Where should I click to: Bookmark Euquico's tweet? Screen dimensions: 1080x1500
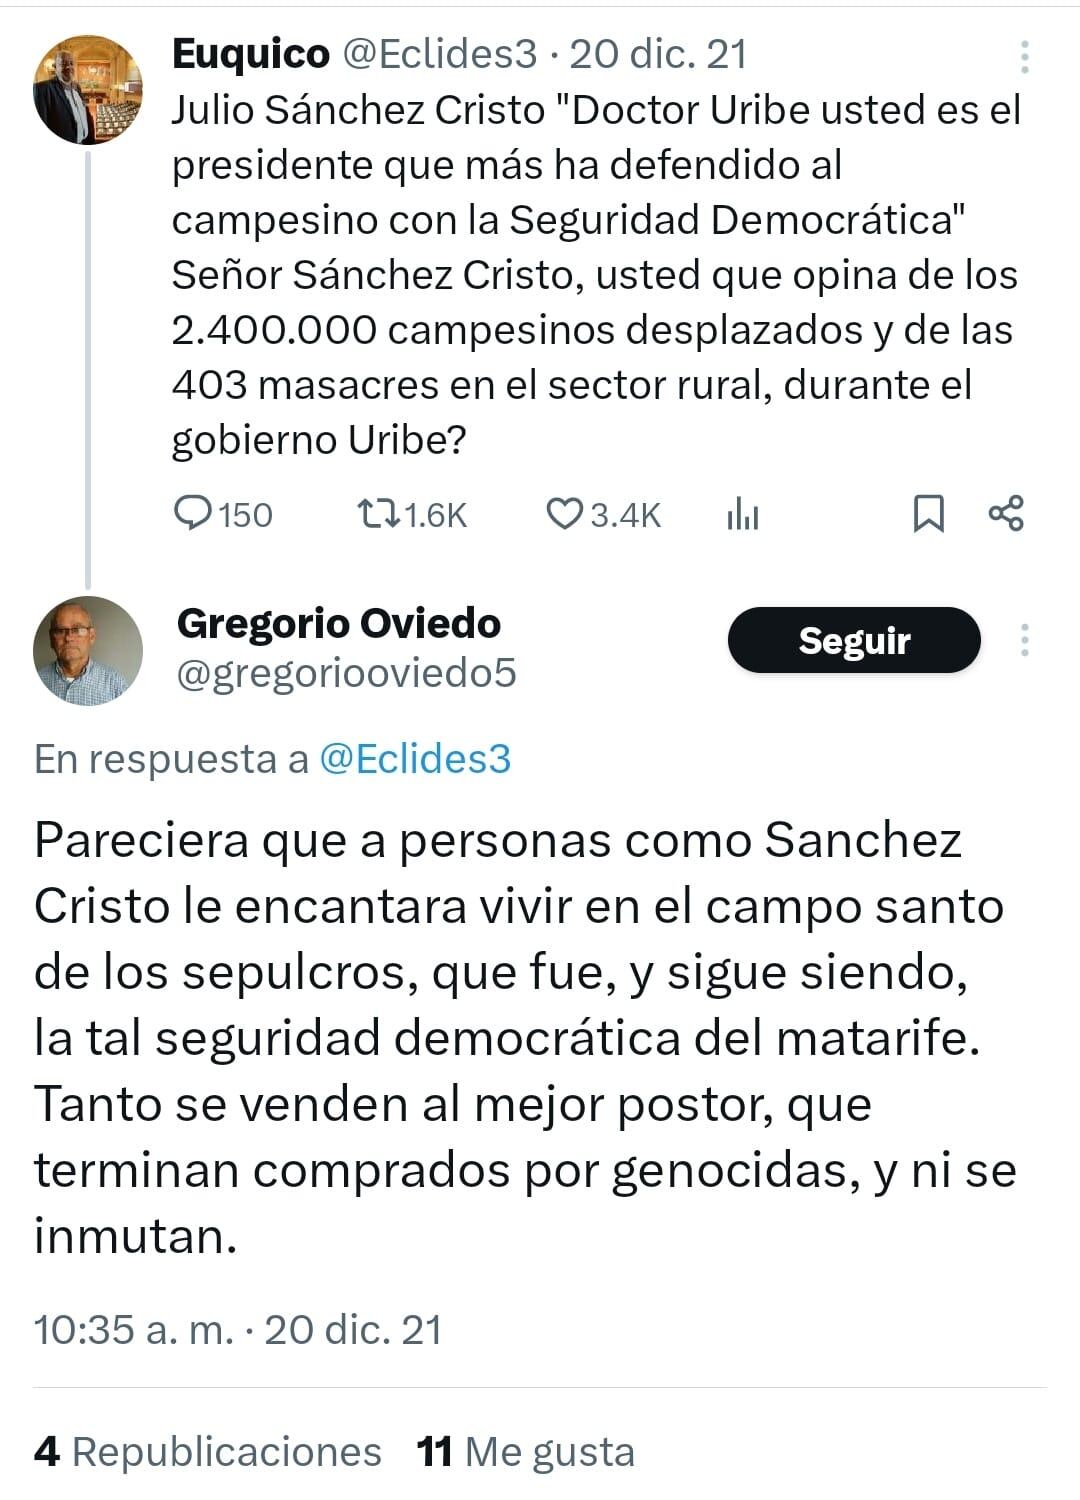[x=930, y=513]
